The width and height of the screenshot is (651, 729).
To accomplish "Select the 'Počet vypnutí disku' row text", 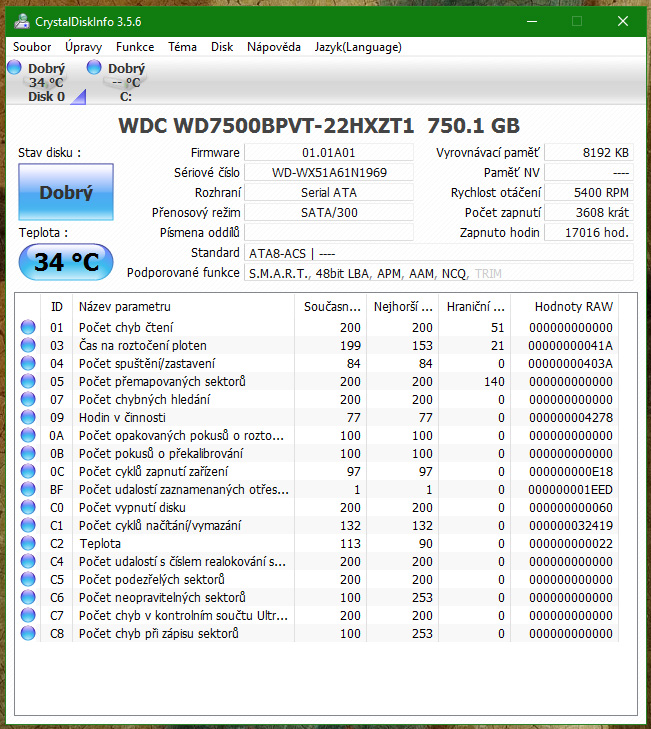I will click(x=133, y=507).
